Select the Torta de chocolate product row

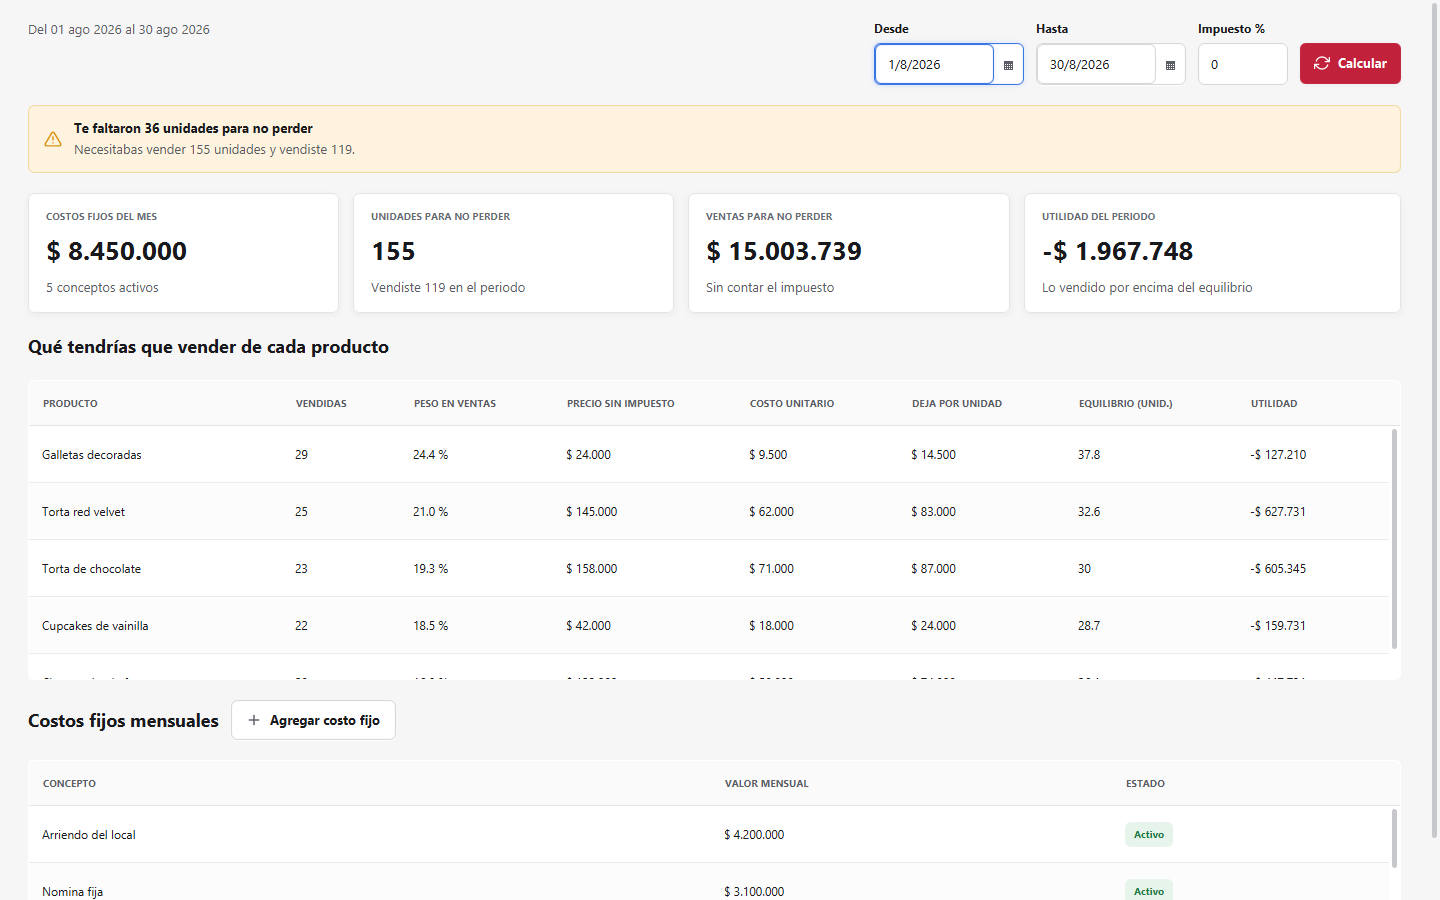pos(708,568)
